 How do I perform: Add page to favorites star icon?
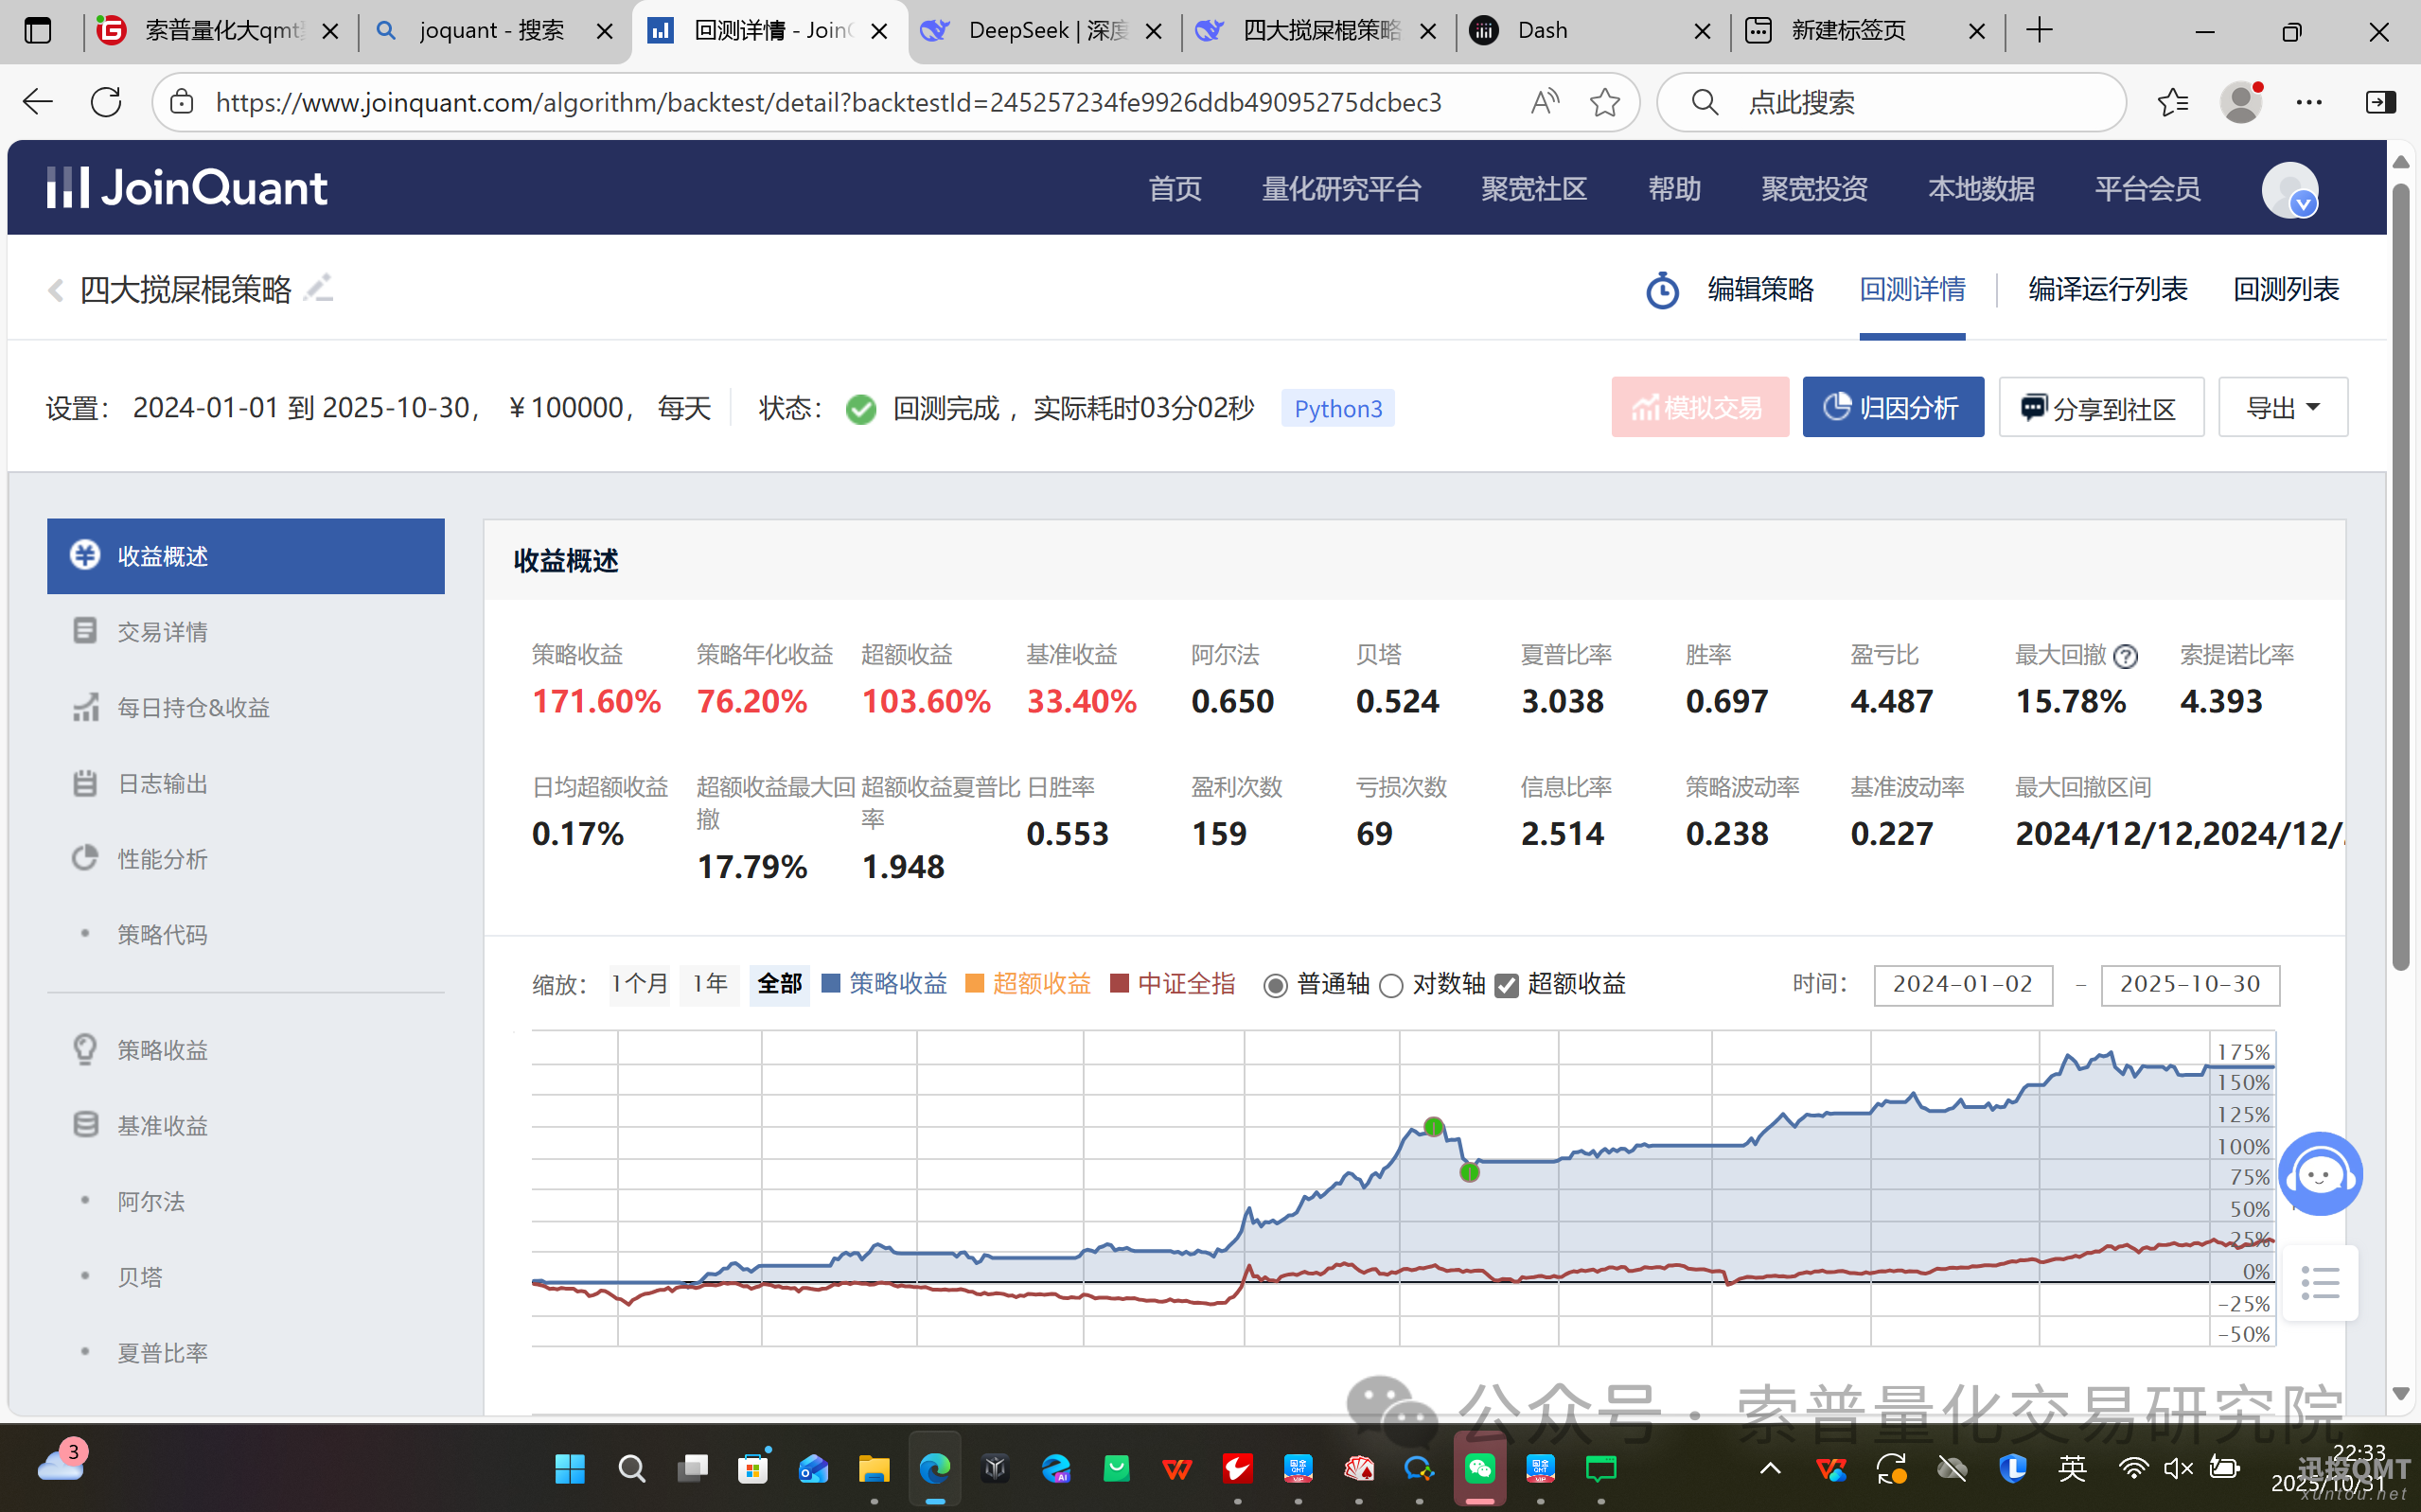click(1604, 102)
